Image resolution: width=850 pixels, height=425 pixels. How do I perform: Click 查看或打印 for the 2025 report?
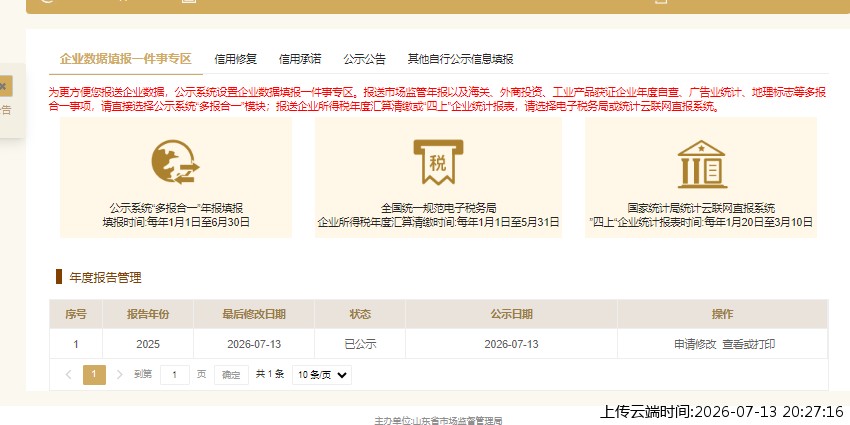(749, 344)
